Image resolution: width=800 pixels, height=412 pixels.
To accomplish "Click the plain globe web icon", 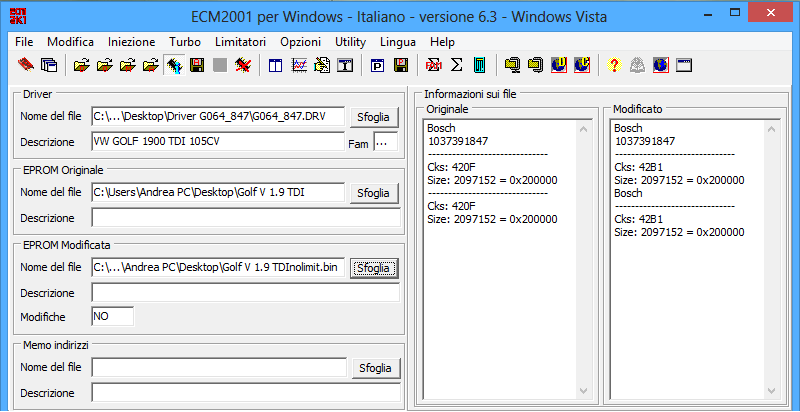I will point(661,65).
